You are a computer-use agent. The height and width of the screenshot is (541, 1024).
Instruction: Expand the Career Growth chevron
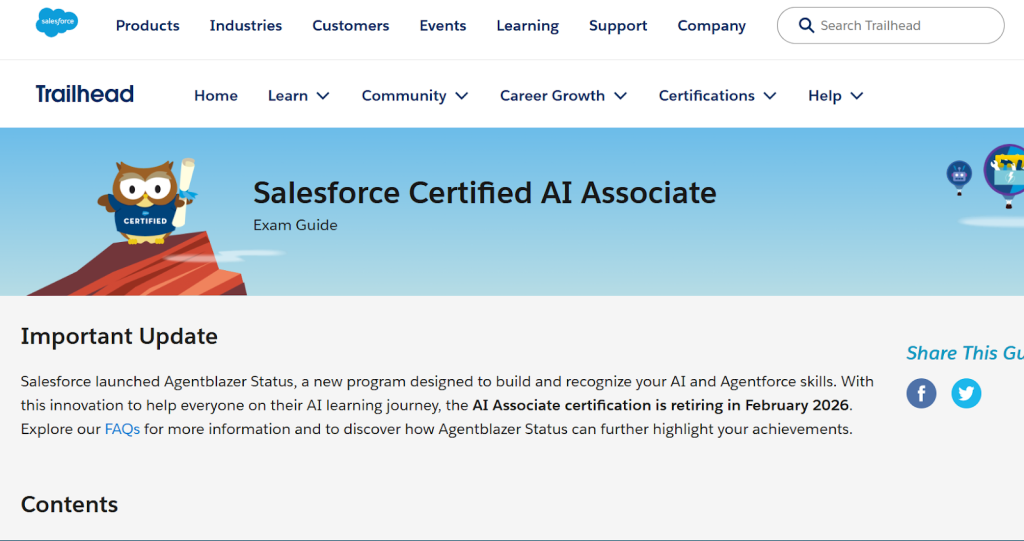tap(620, 96)
